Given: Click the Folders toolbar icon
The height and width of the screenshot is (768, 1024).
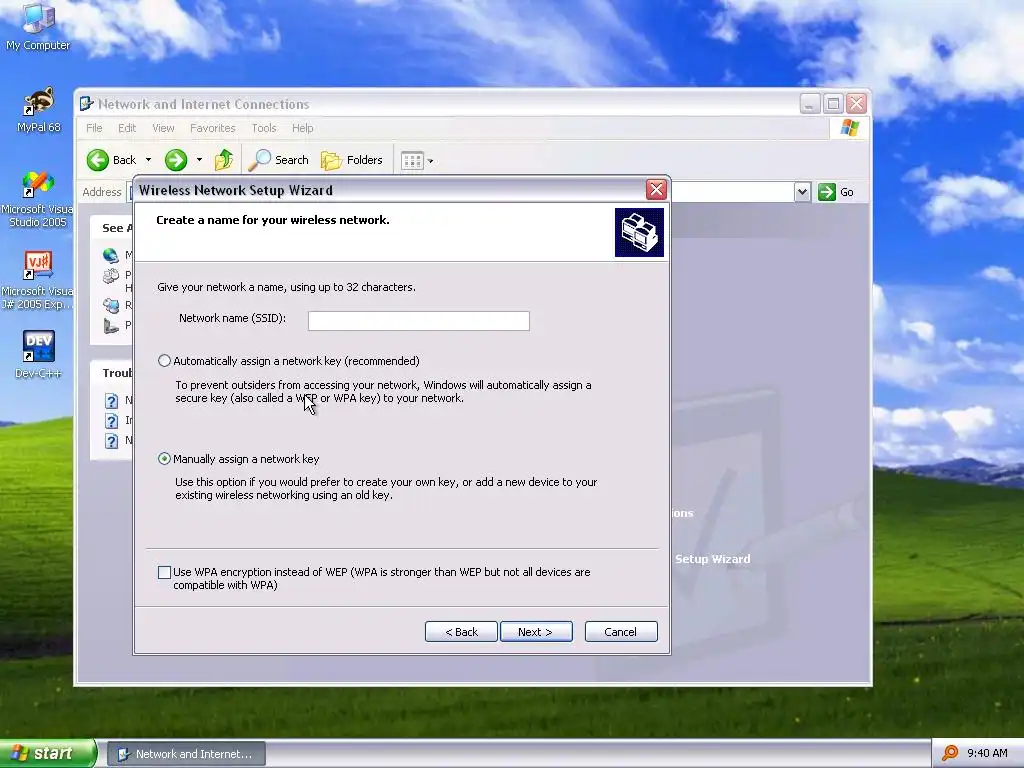Looking at the screenshot, I should [x=331, y=160].
